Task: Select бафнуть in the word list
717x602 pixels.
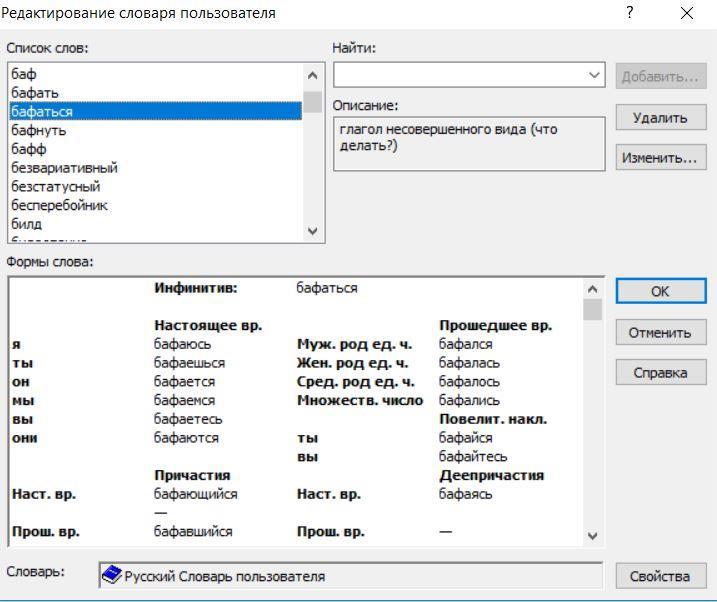Action: pos(38,130)
